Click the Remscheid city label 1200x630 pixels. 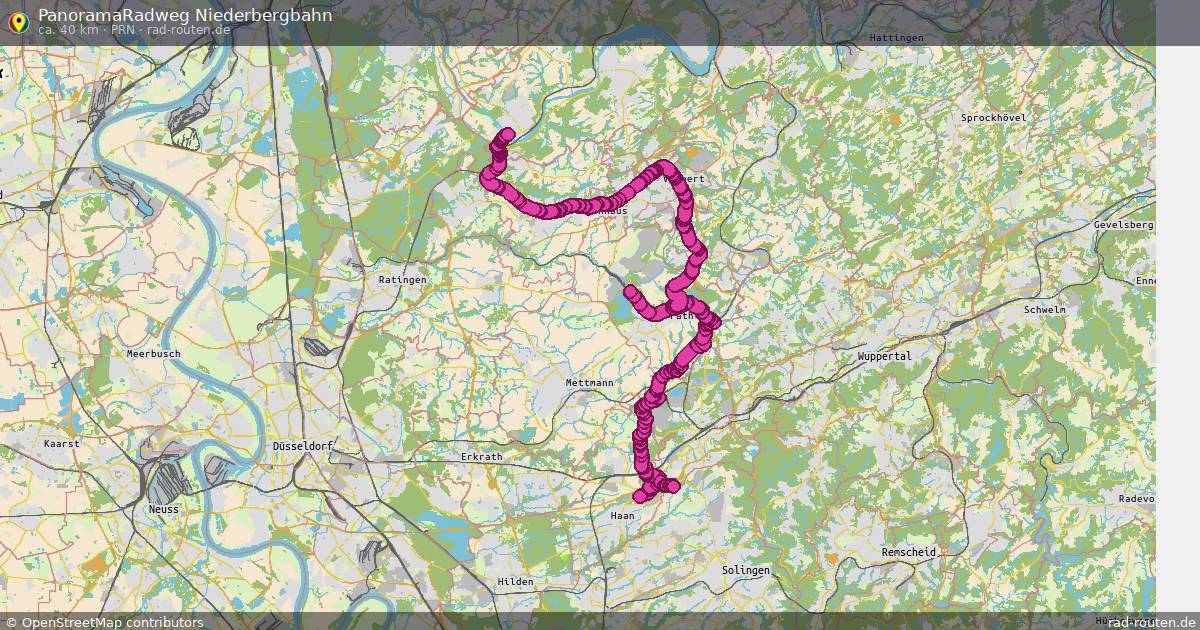pyautogui.click(x=909, y=552)
